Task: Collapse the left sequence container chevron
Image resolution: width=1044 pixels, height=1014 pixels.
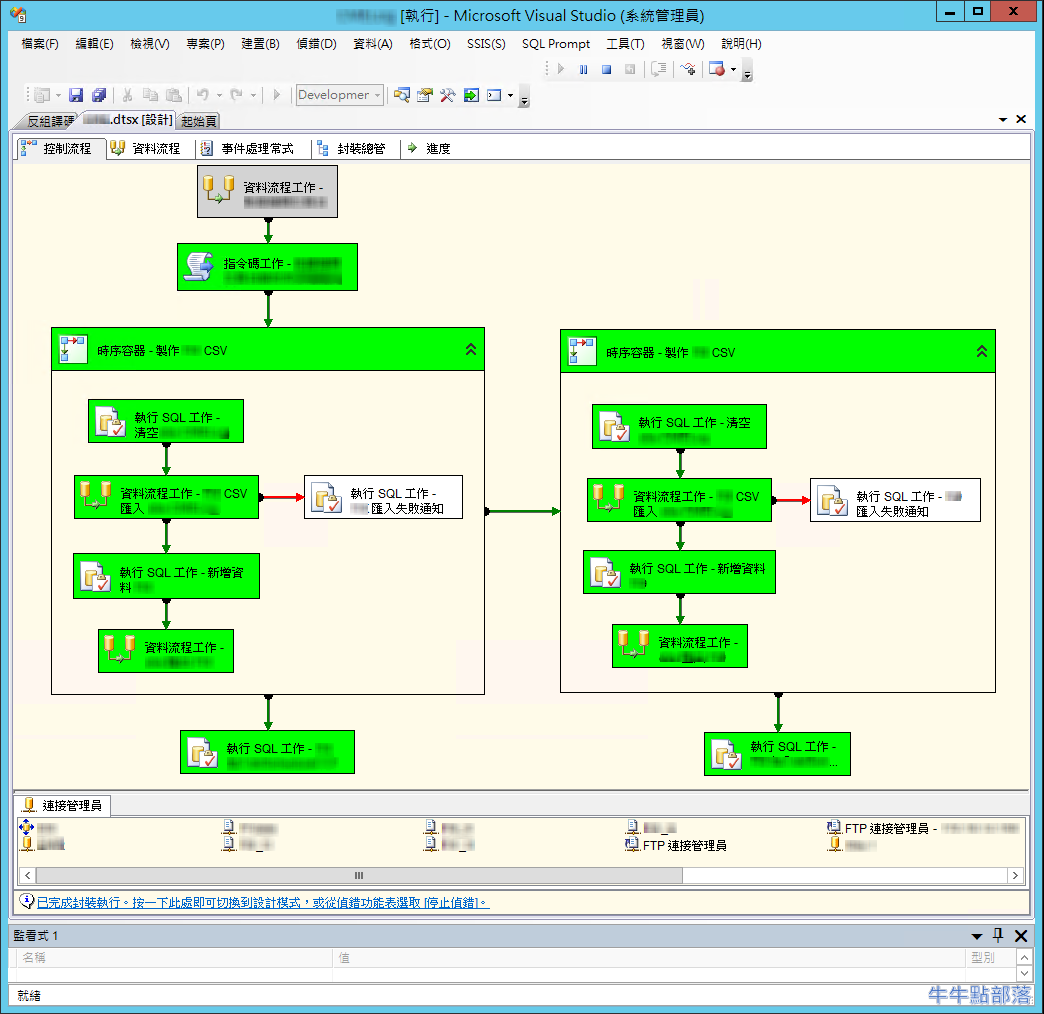Action: 471,350
